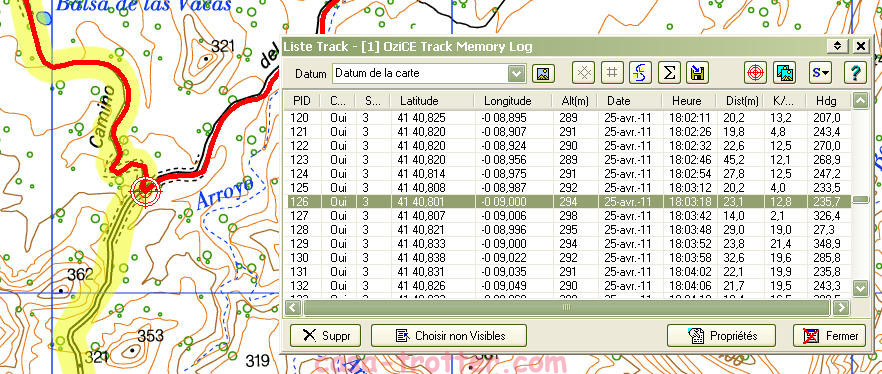Click the red target crosshair icon
882x374 pixels.
click(755, 73)
